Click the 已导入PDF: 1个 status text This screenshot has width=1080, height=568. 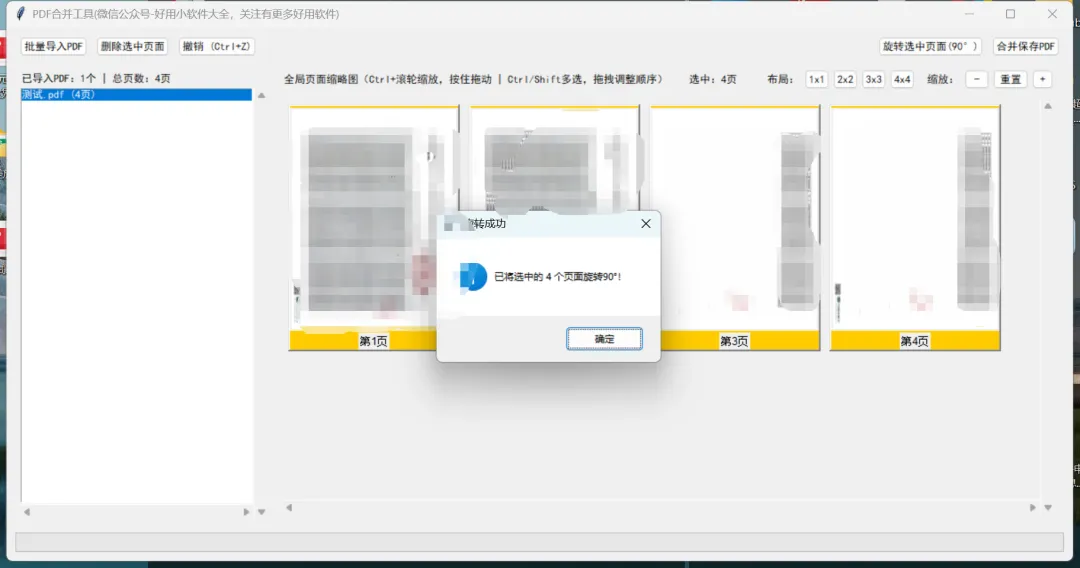[59, 78]
